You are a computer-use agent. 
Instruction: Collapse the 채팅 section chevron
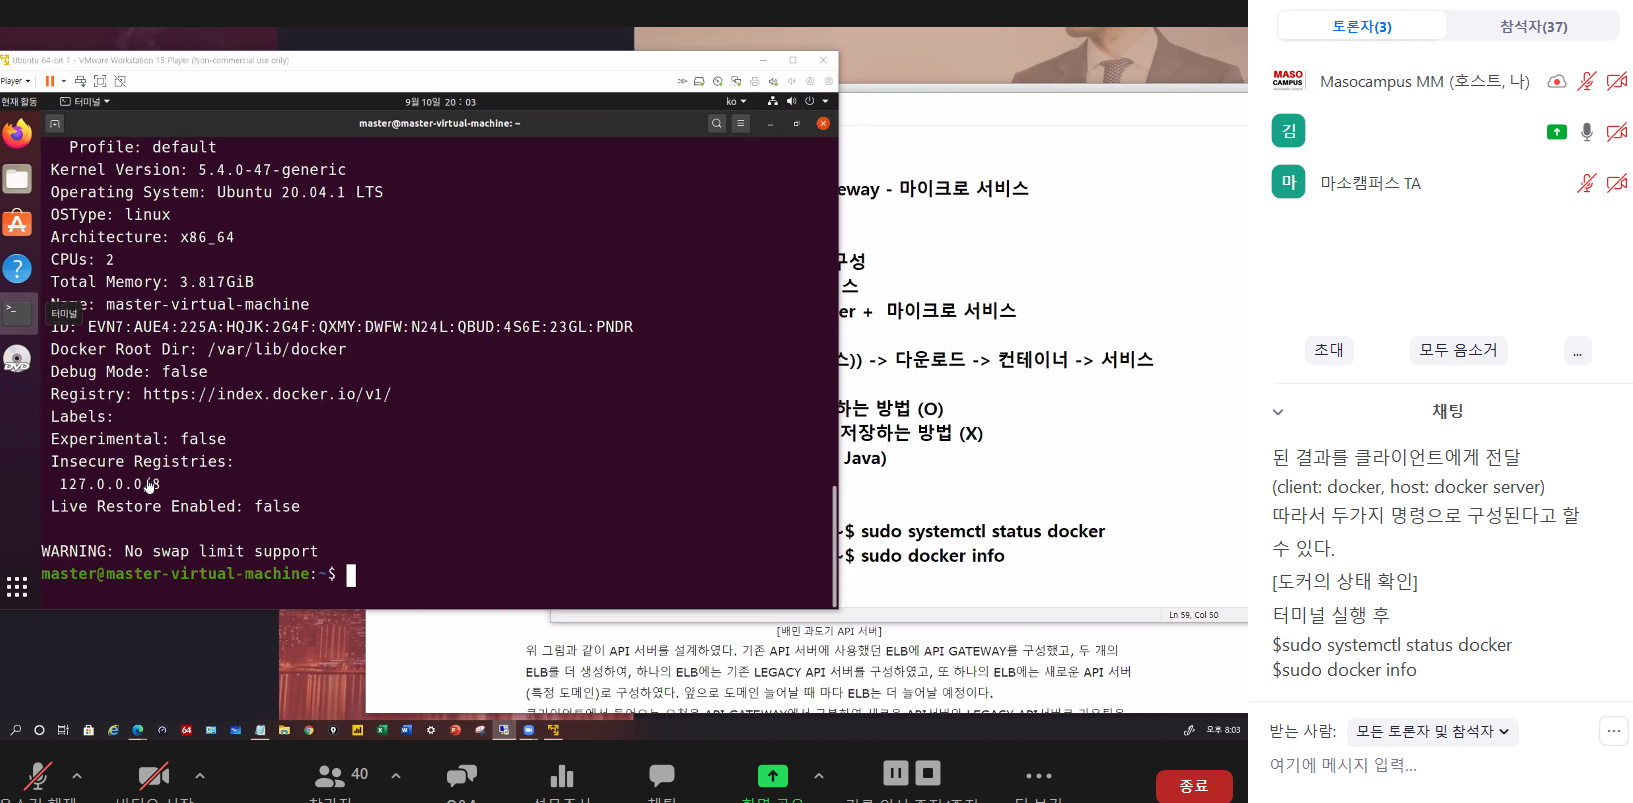point(1278,412)
